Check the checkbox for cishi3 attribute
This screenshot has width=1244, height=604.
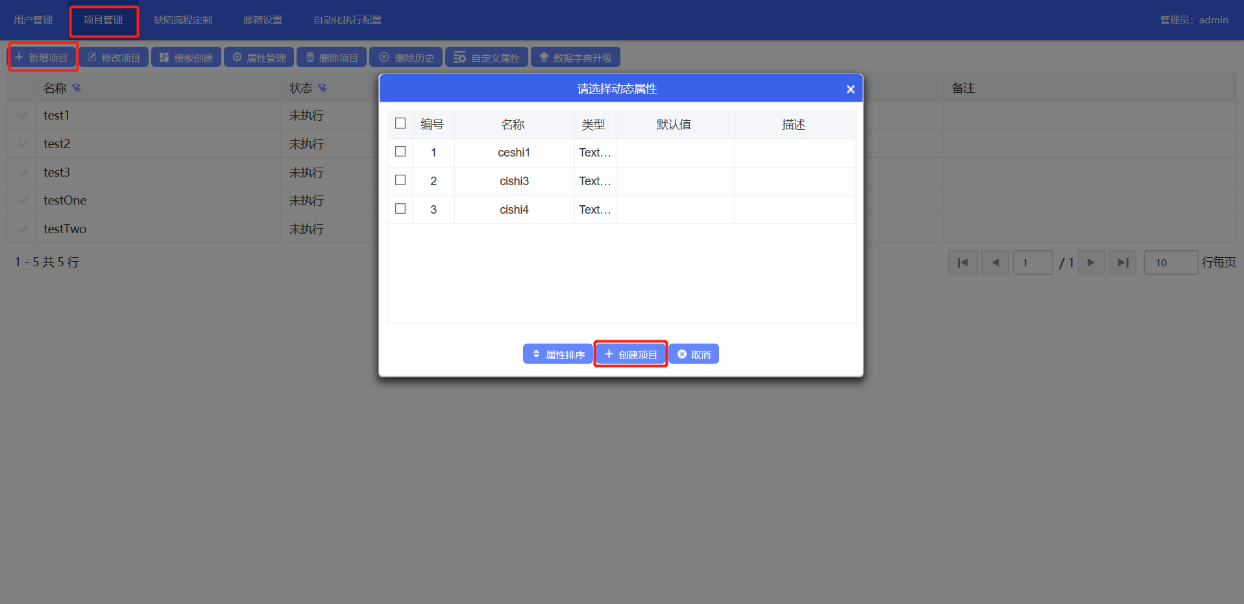(x=400, y=180)
